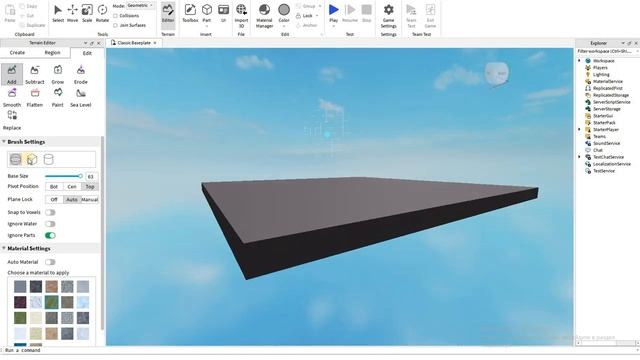Viewport: 640px width, 360px height.
Task: Activate the Scale tool
Action: point(87,13)
